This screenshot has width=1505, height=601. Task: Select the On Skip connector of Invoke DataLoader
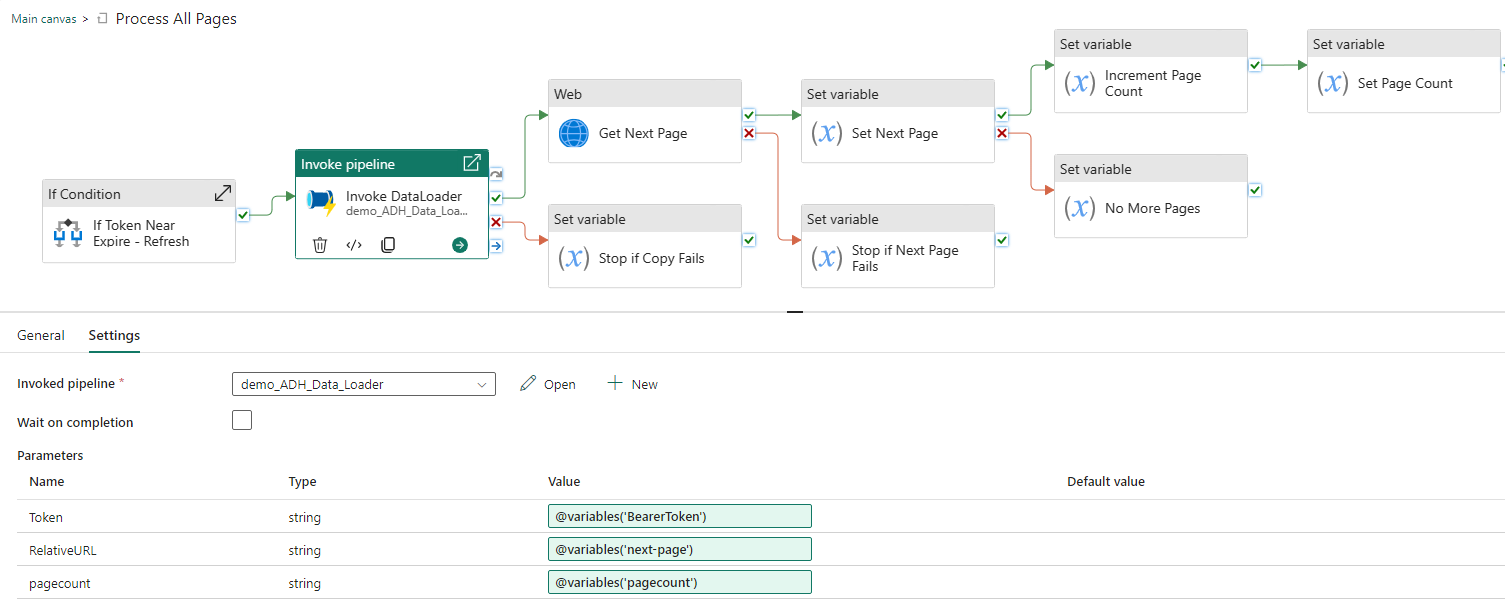(496, 174)
